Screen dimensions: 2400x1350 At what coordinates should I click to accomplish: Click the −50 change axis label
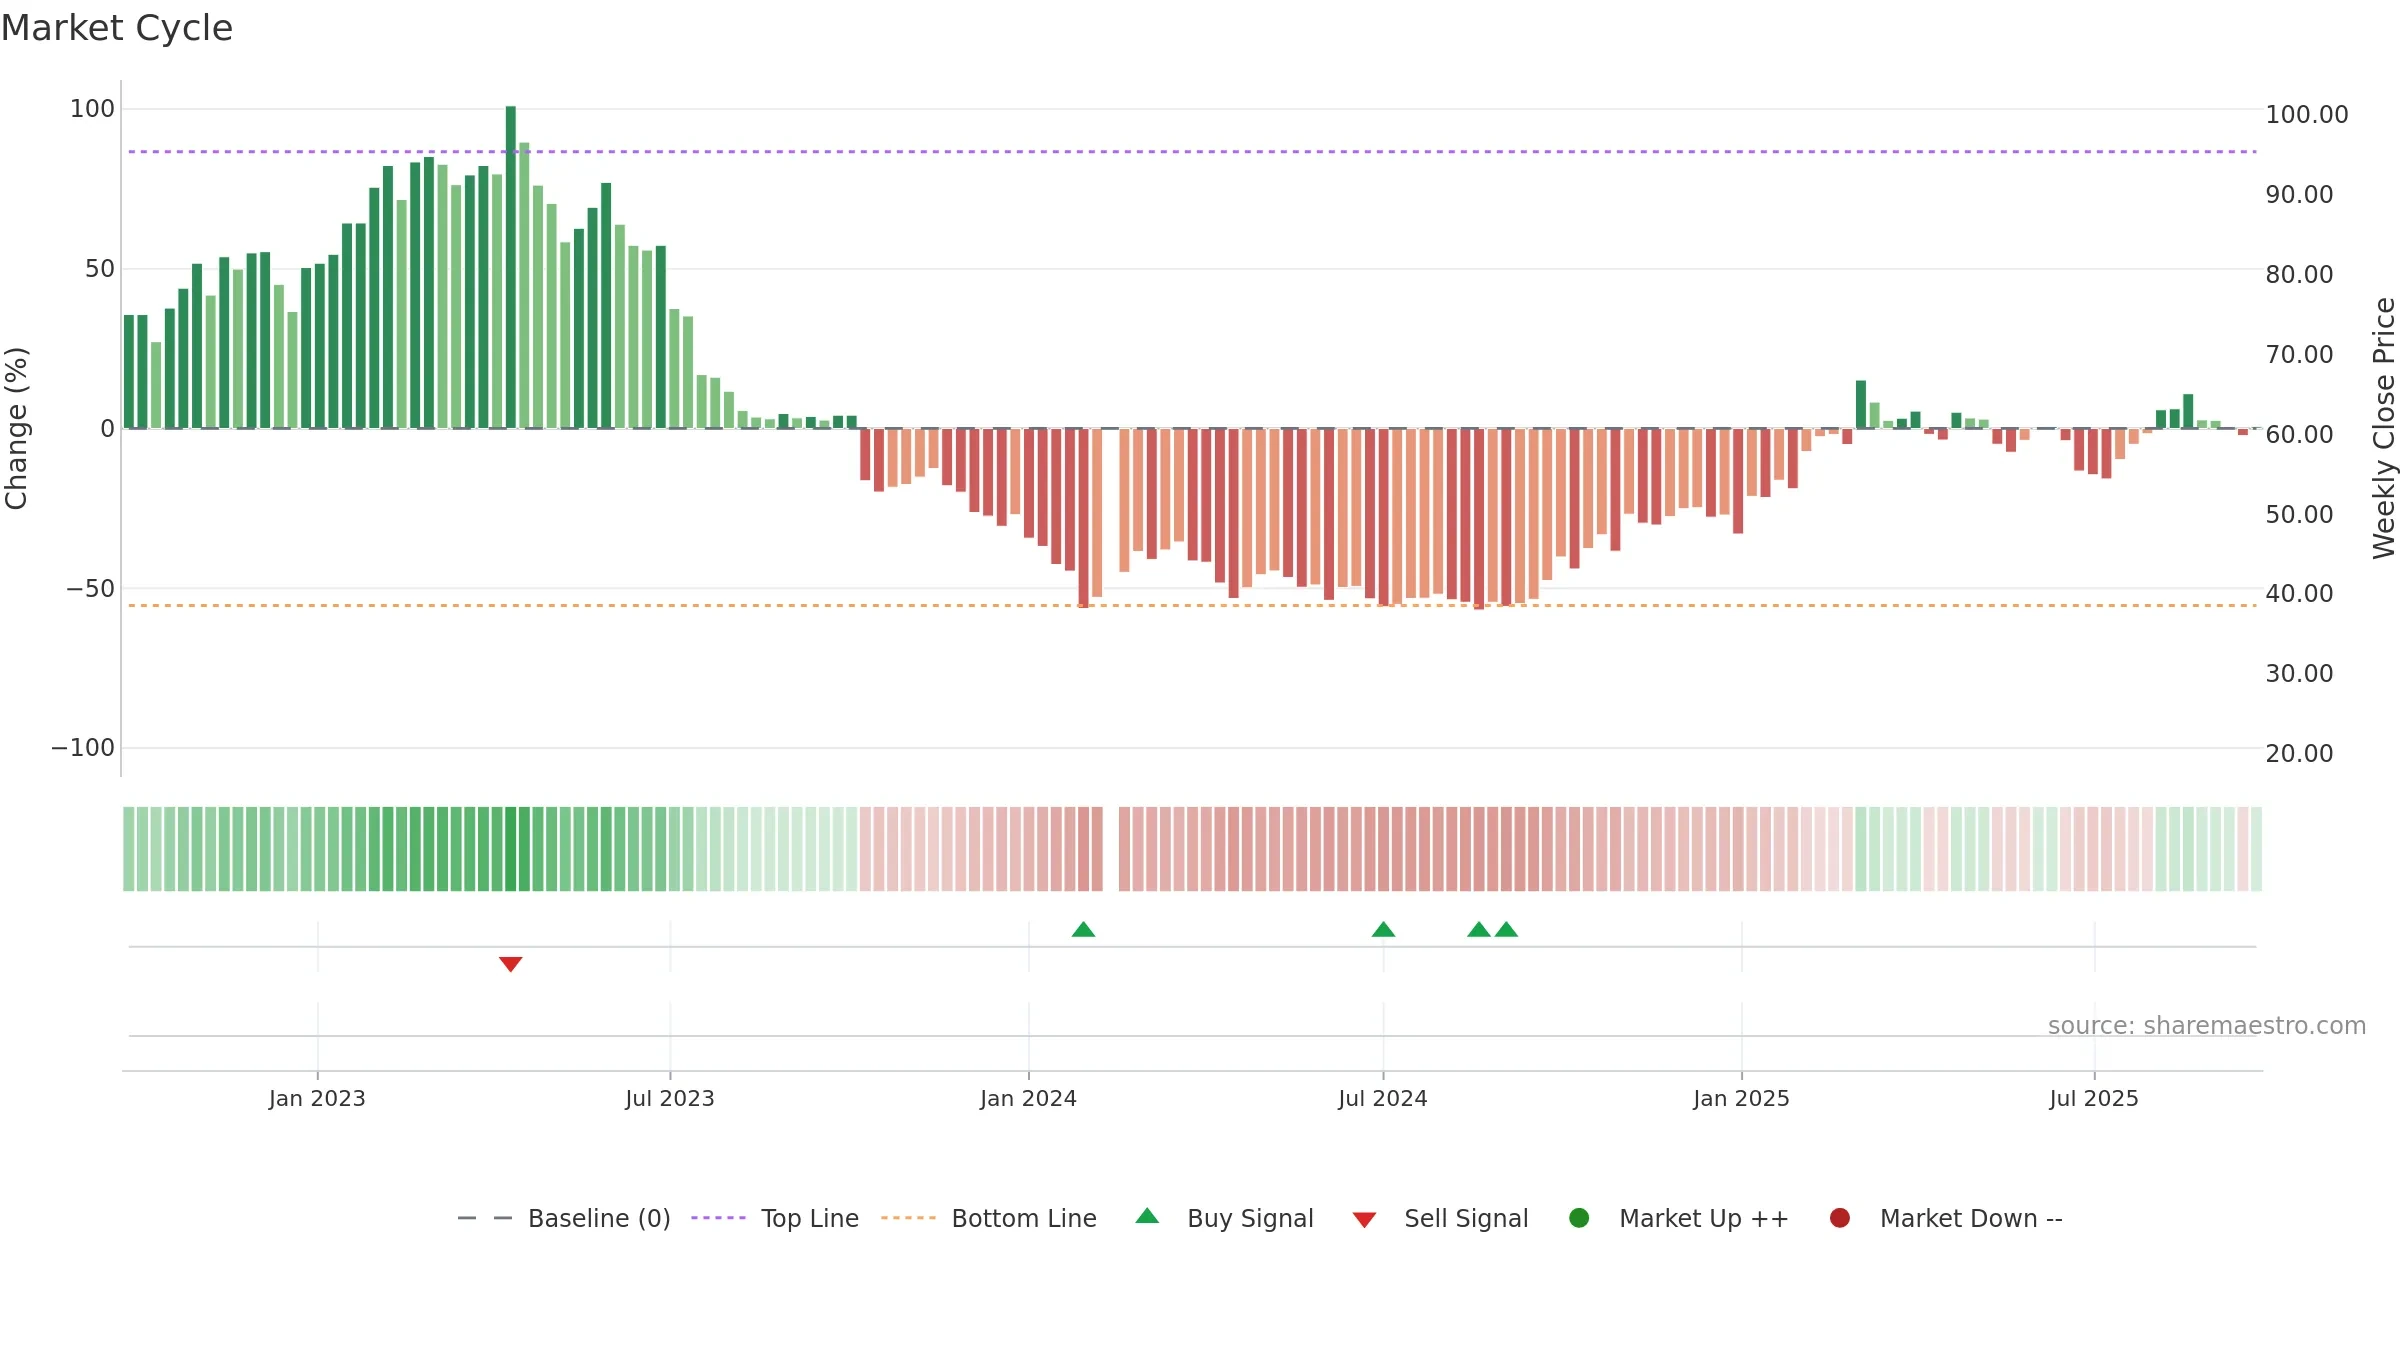[x=90, y=589]
